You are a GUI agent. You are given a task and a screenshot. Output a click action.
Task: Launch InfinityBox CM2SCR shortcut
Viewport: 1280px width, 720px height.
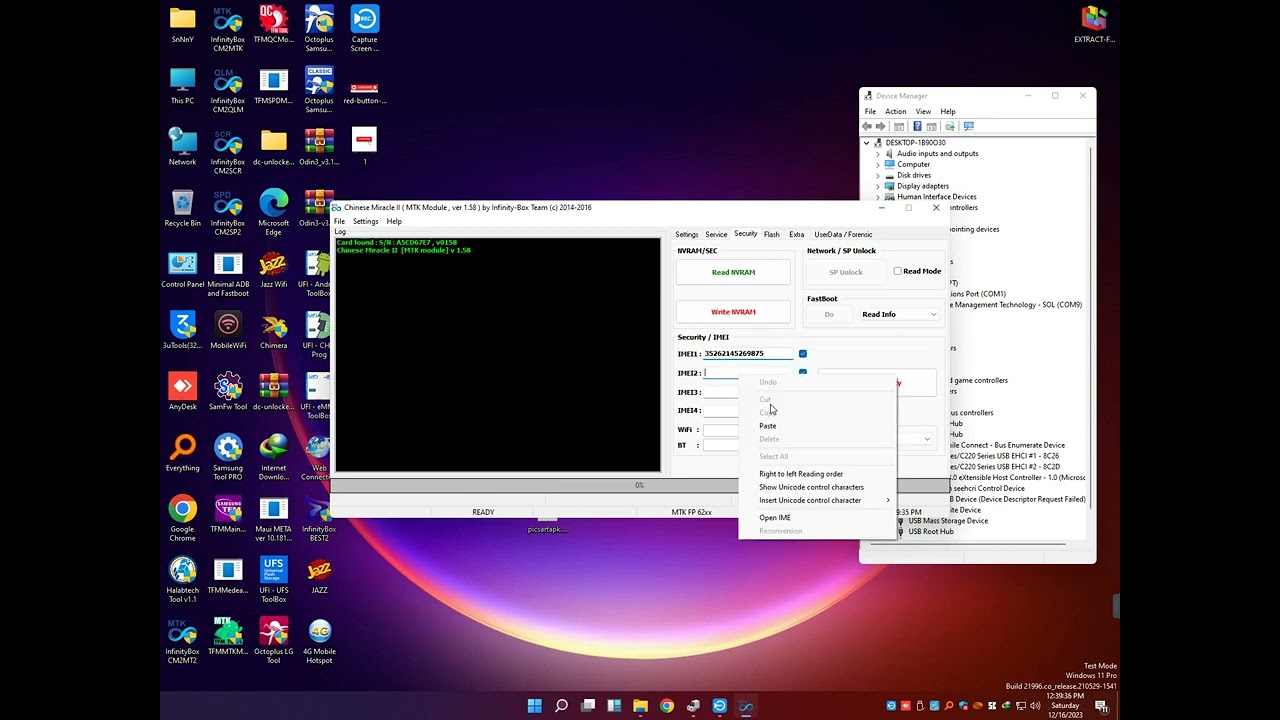[x=228, y=152]
